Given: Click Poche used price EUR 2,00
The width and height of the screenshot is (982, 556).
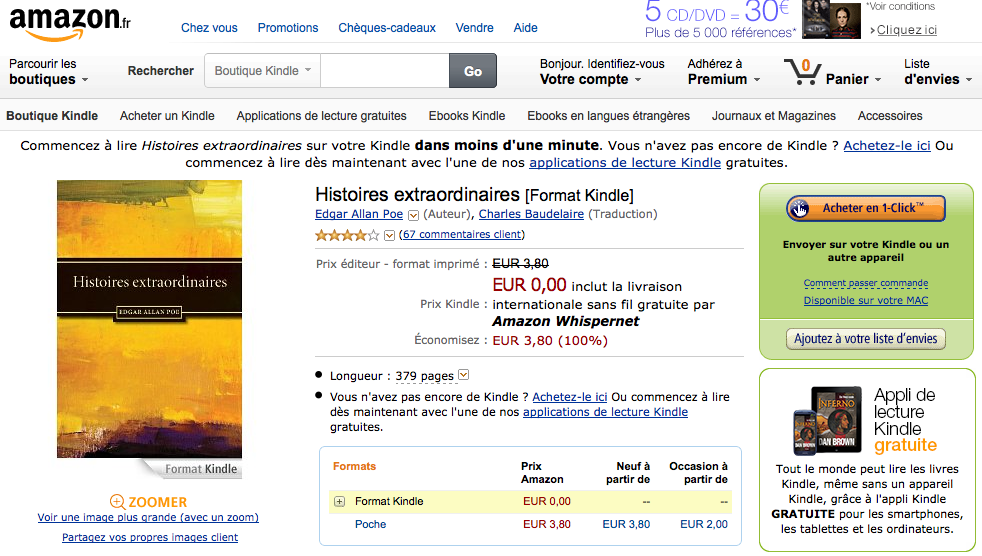Looking at the screenshot, I should pos(704,525).
